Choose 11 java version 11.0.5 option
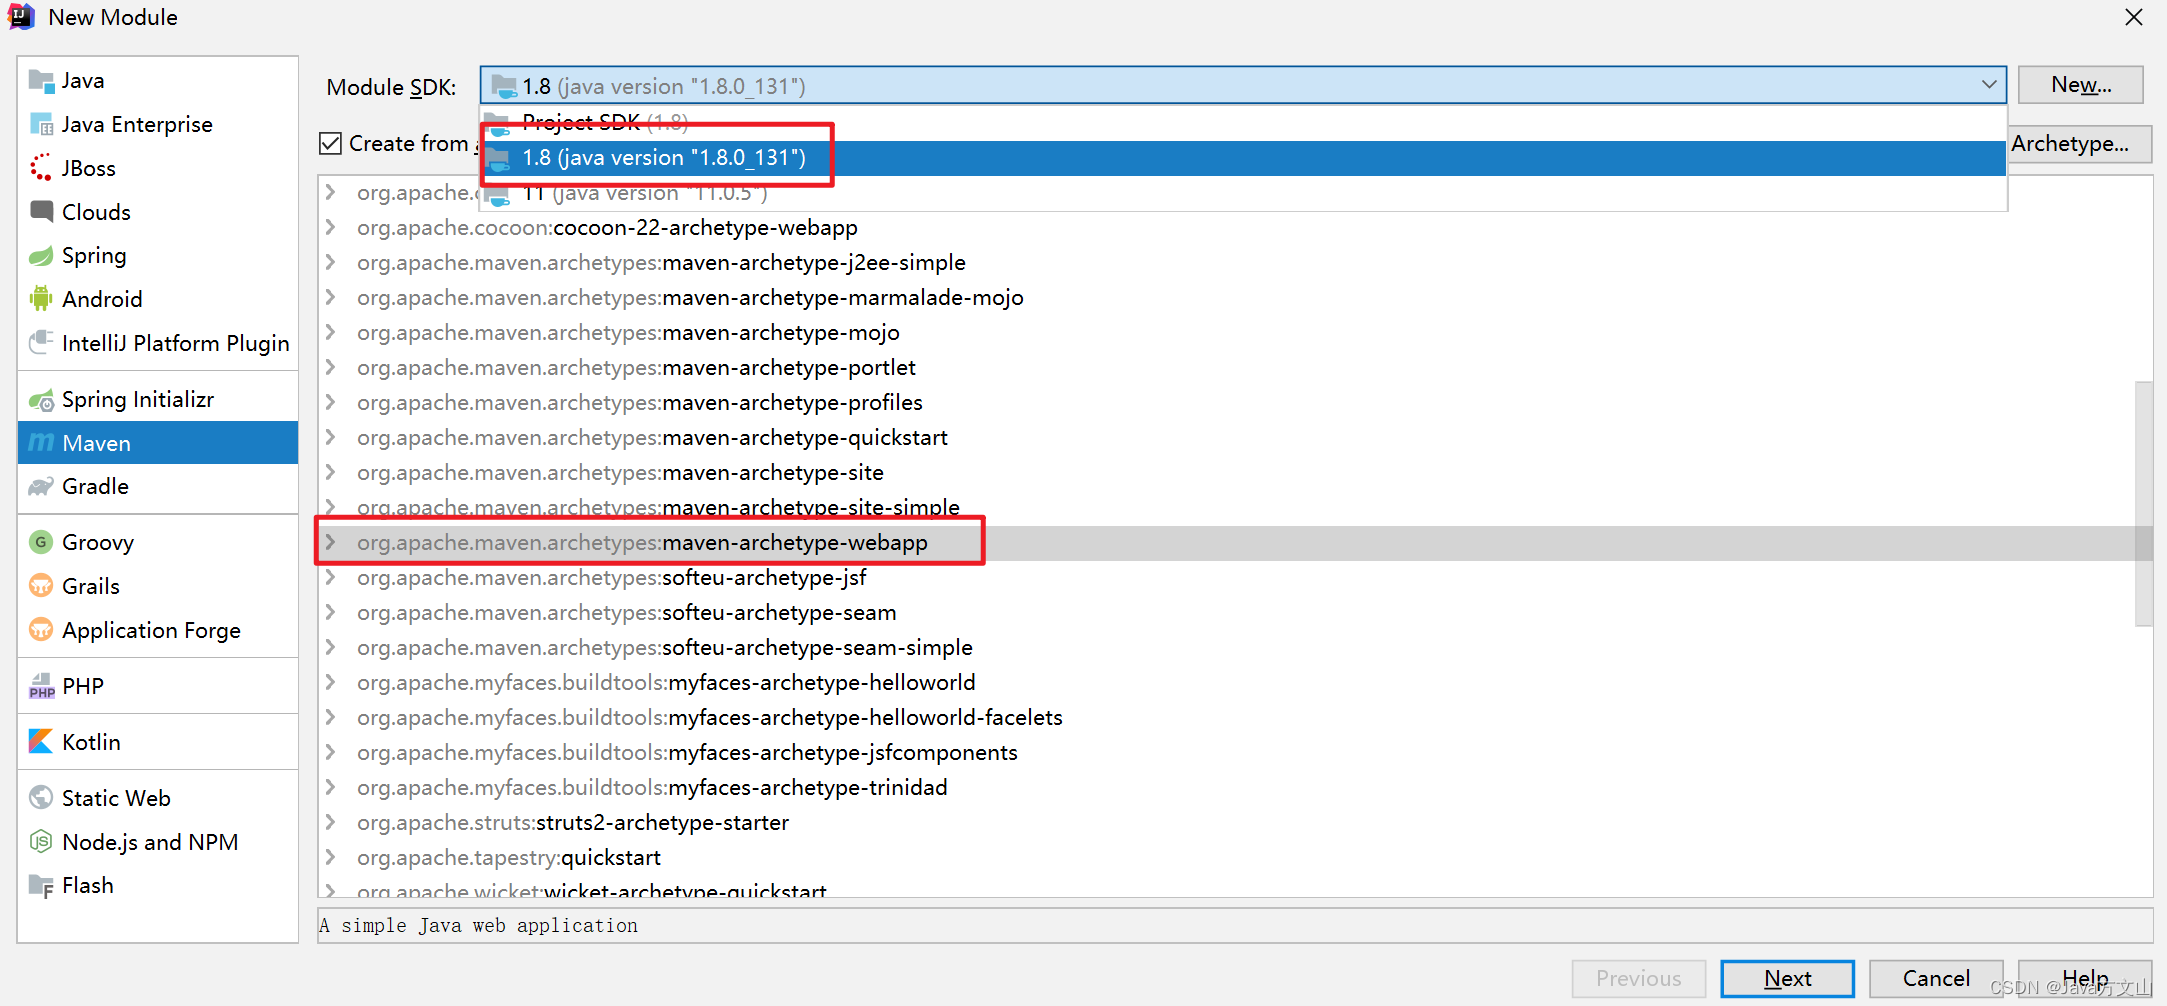The image size is (2167, 1006). coord(1243,194)
